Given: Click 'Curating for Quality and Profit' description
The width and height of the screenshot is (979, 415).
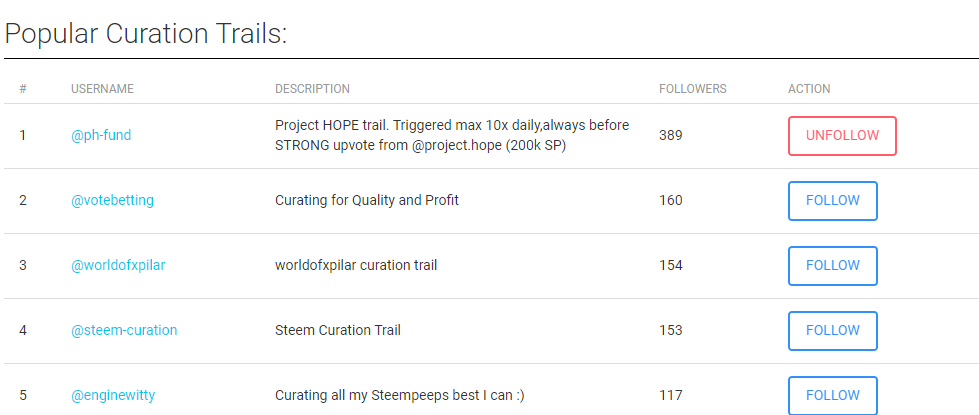Looking at the screenshot, I should point(367,201).
